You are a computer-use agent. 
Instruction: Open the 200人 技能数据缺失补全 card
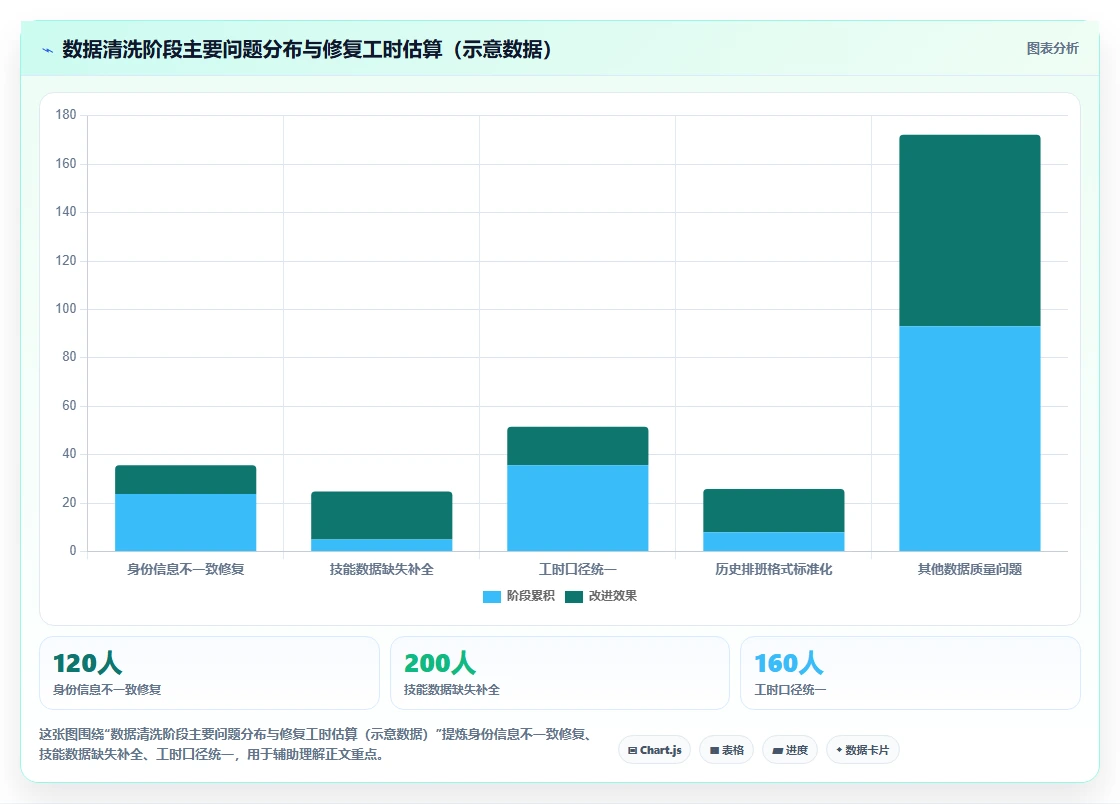coord(559,673)
